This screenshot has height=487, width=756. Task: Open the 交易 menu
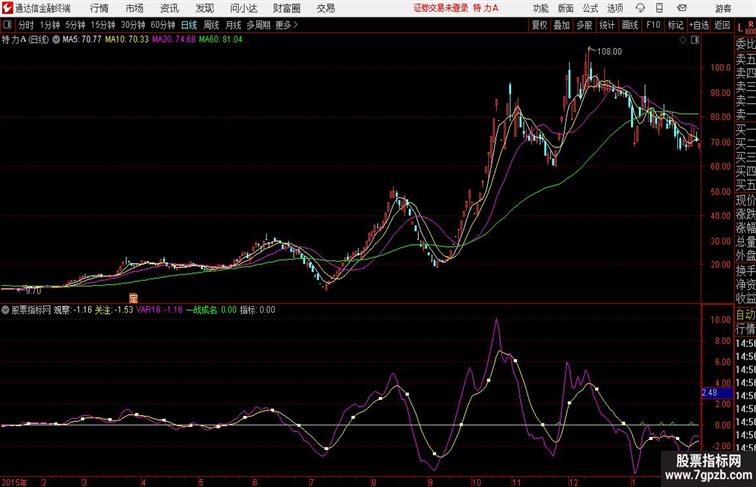click(x=325, y=8)
